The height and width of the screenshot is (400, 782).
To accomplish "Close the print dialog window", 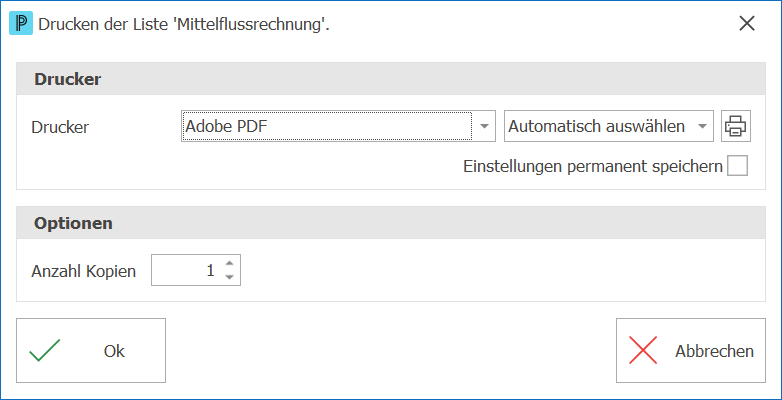I will coord(747,23).
